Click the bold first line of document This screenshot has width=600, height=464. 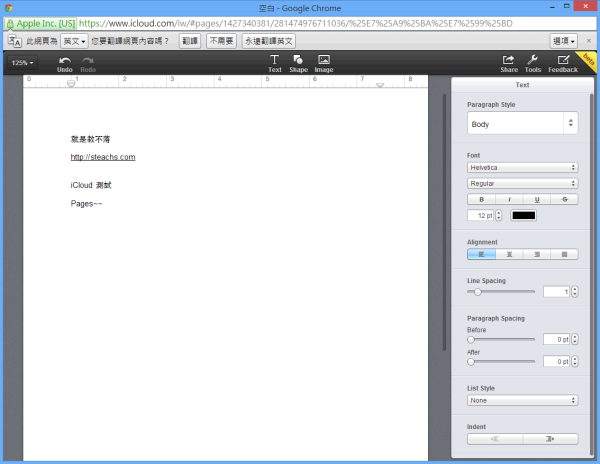90,139
